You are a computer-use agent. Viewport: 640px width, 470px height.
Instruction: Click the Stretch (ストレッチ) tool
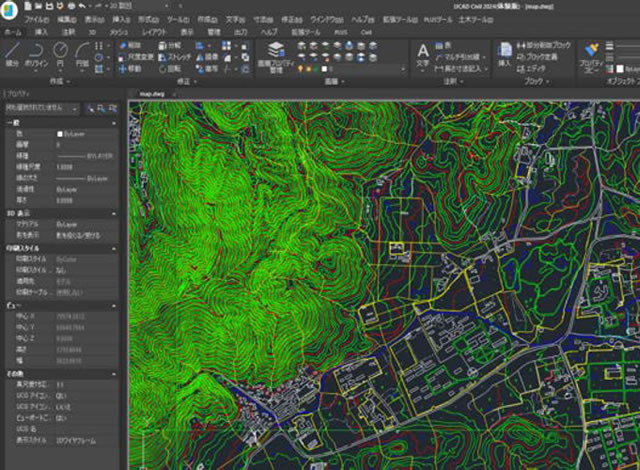click(174, 57)
